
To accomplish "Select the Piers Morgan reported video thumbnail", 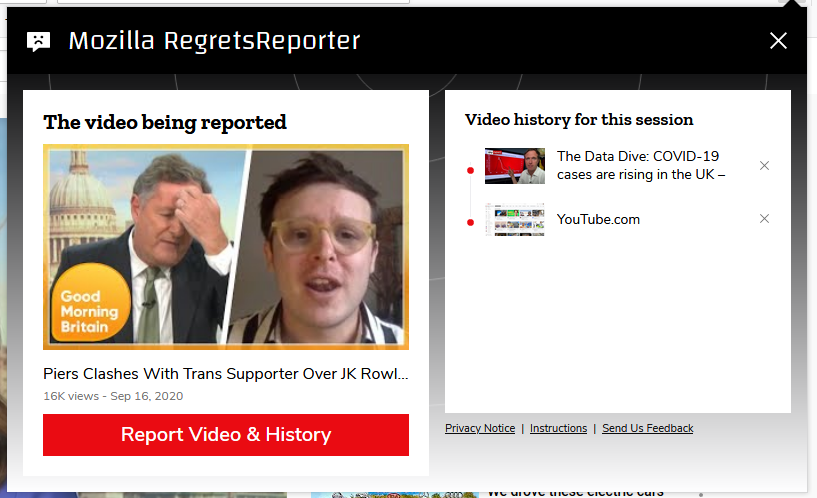I will pyautogui.click(x=226, y=247).
